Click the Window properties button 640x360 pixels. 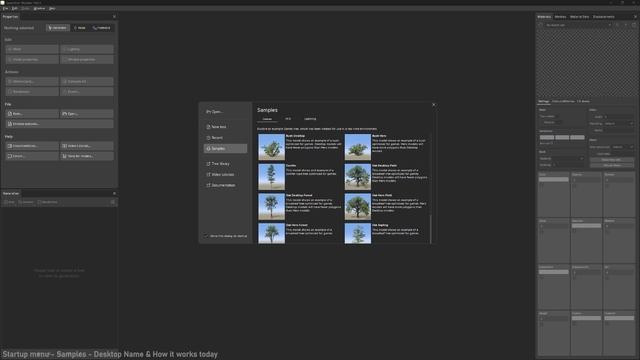[x=87, y=60]
